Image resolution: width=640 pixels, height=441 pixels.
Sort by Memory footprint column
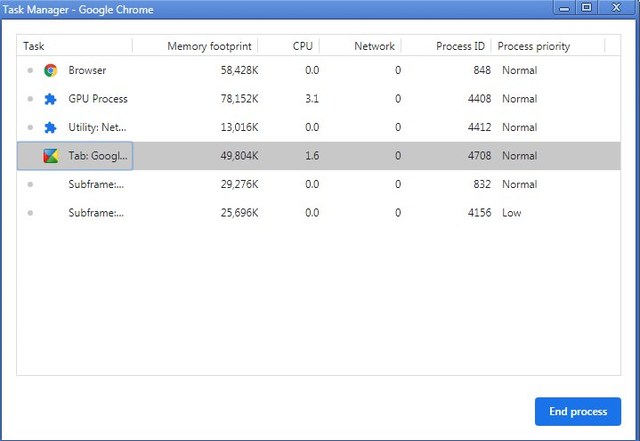click(210, 46)
